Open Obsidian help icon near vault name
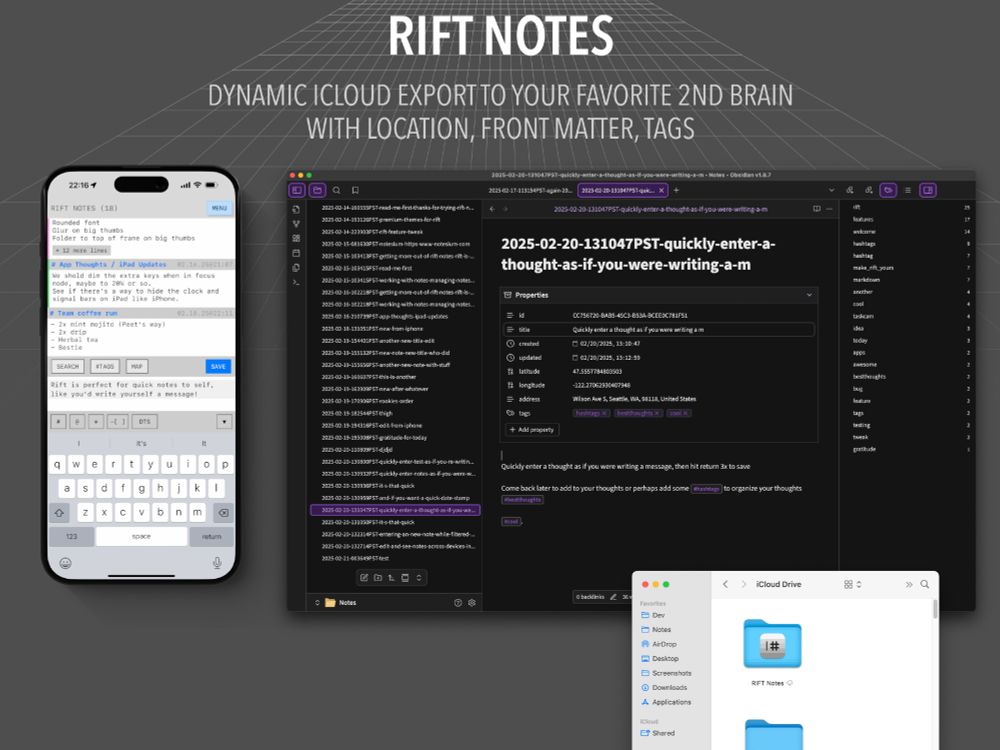This screenshot has height=750, width=1000. pos(458,603)
